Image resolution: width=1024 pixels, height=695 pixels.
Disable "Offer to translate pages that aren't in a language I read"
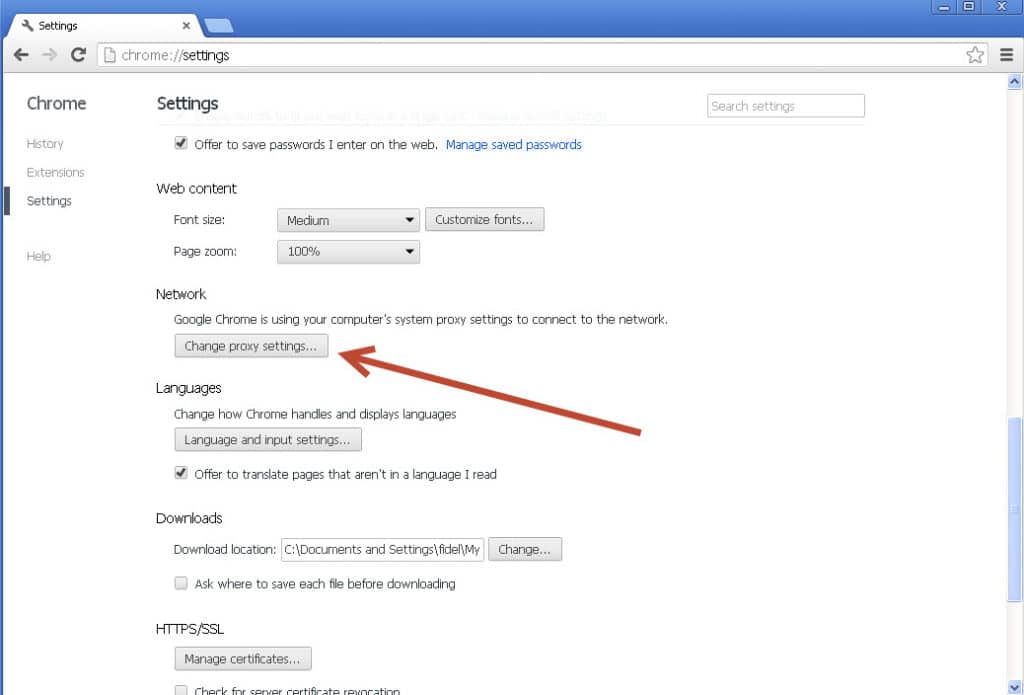(181, 474)
